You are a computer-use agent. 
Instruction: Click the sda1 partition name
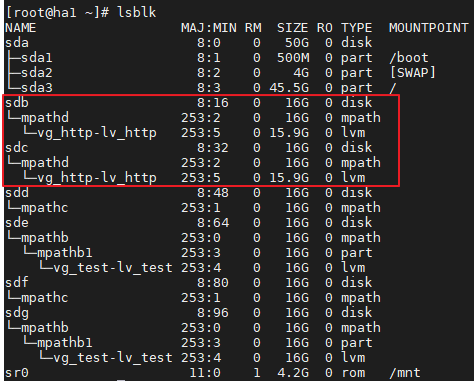coord(37,58)
